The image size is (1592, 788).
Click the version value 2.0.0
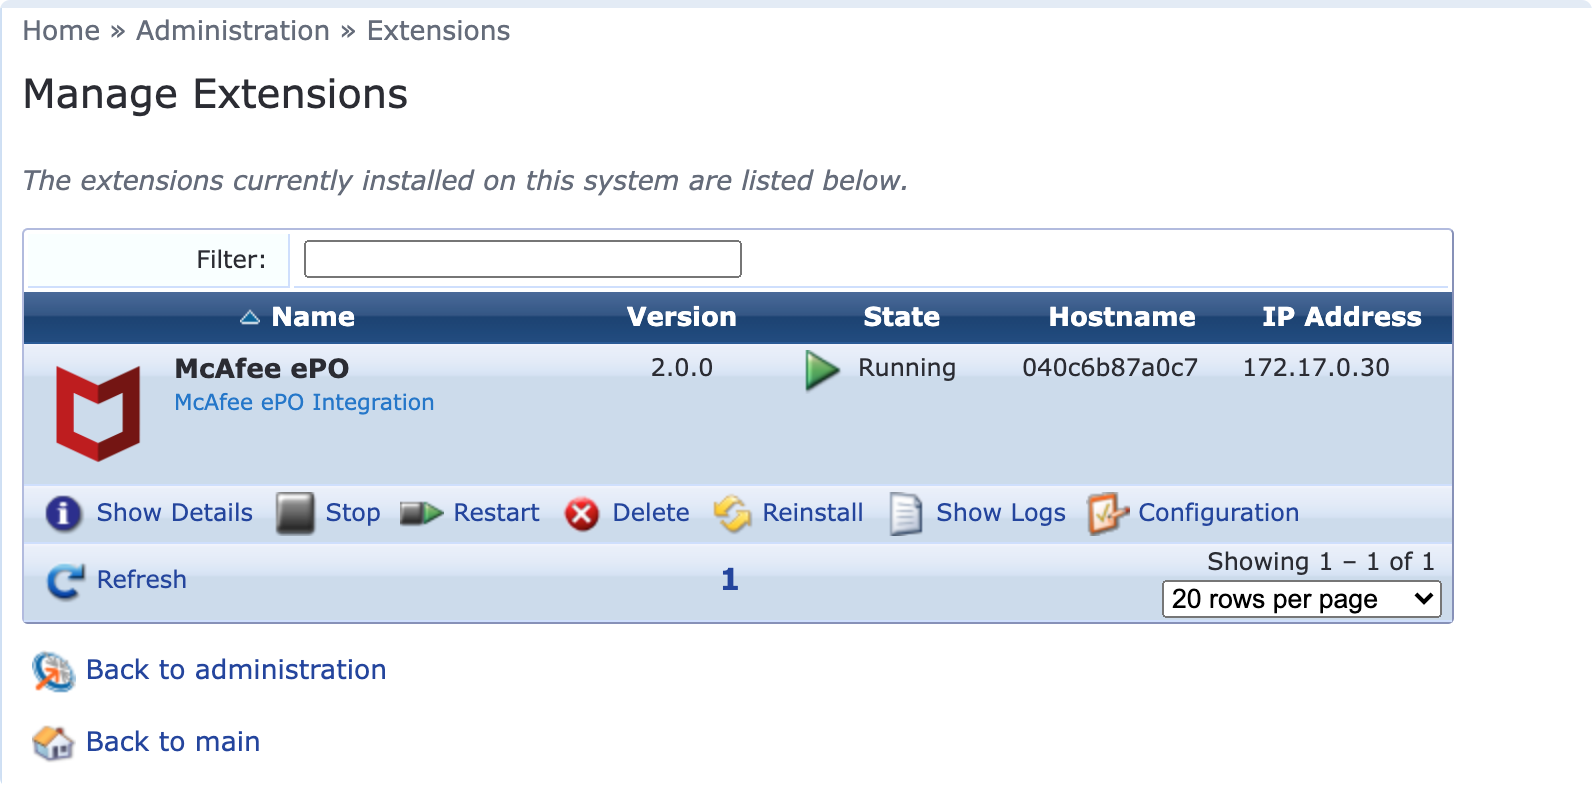[x=682, y=368]
